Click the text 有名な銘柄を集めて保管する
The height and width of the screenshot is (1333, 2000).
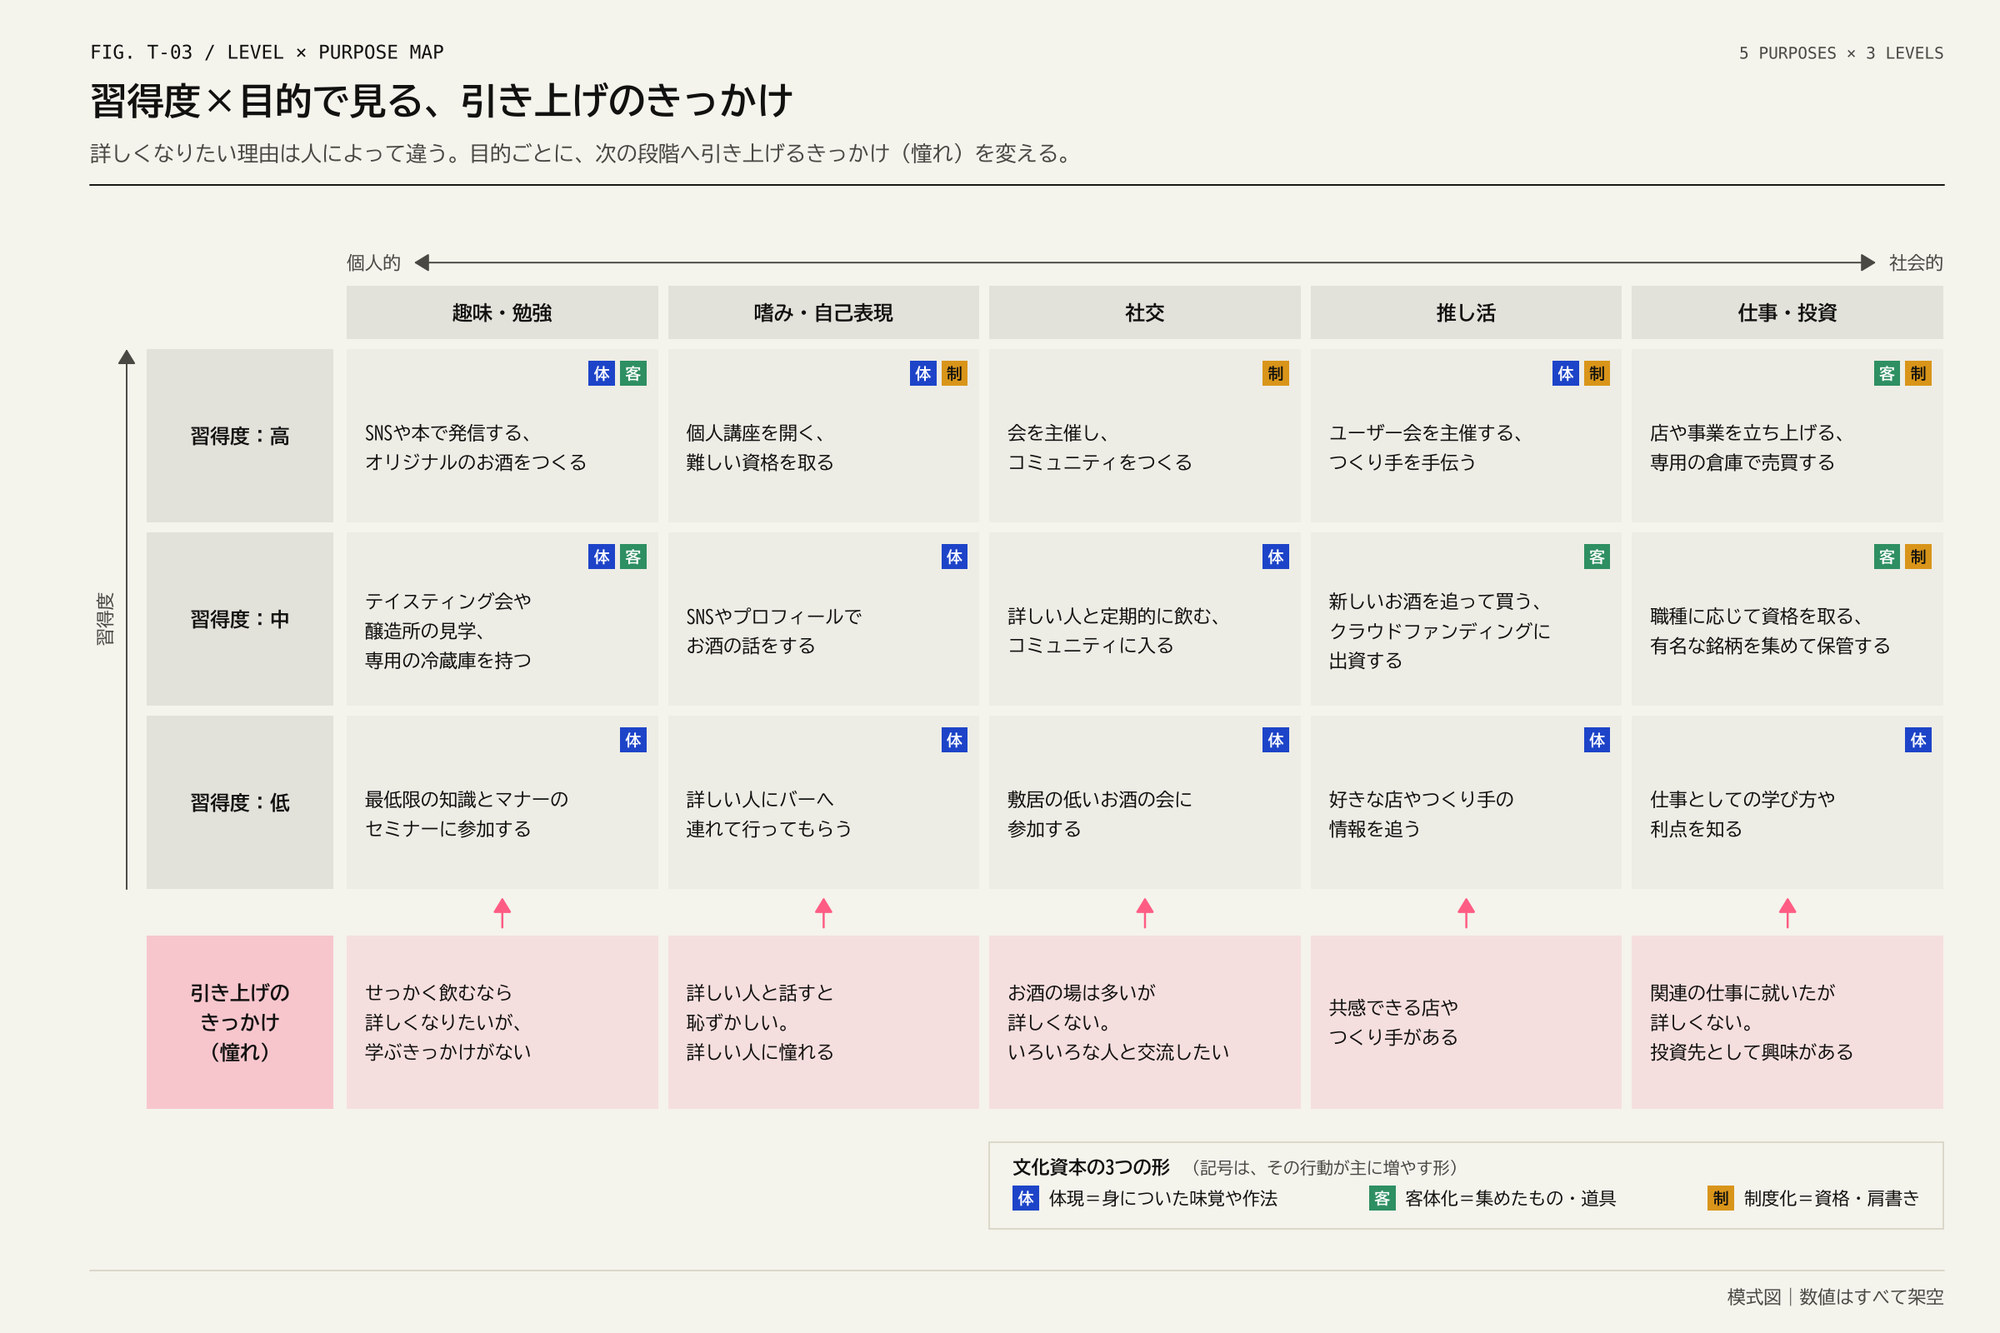(1770, 646)
